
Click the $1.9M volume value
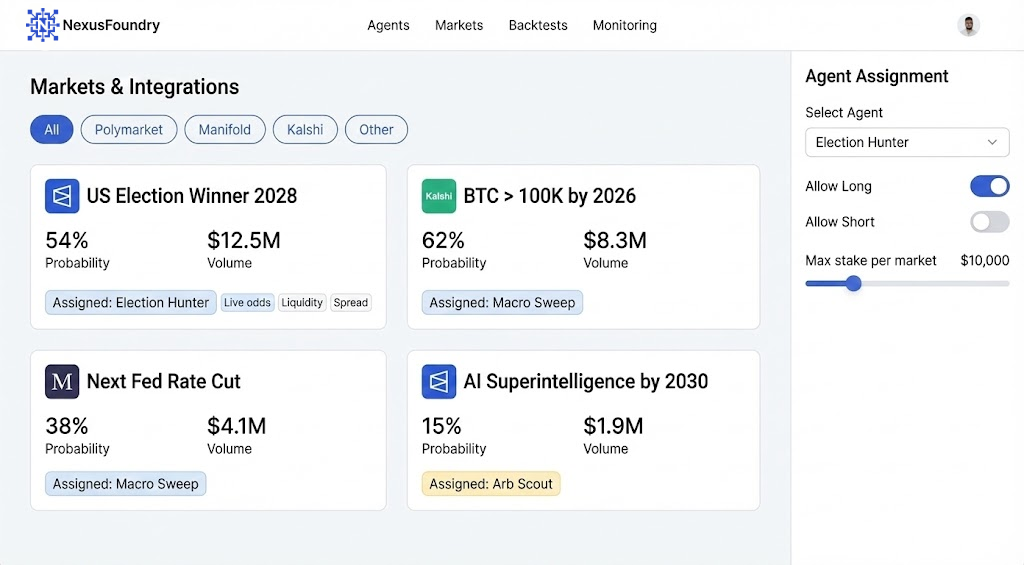point(613,427)
